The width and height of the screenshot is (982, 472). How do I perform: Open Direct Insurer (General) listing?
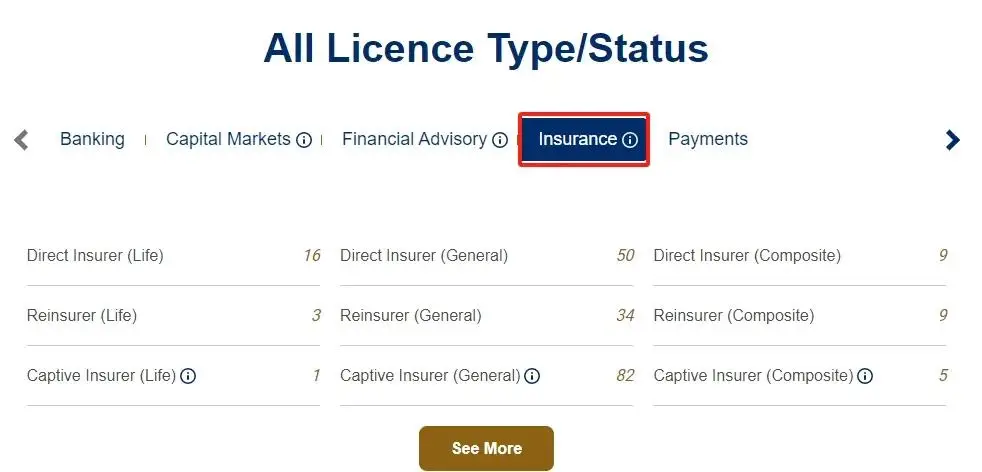424,255
